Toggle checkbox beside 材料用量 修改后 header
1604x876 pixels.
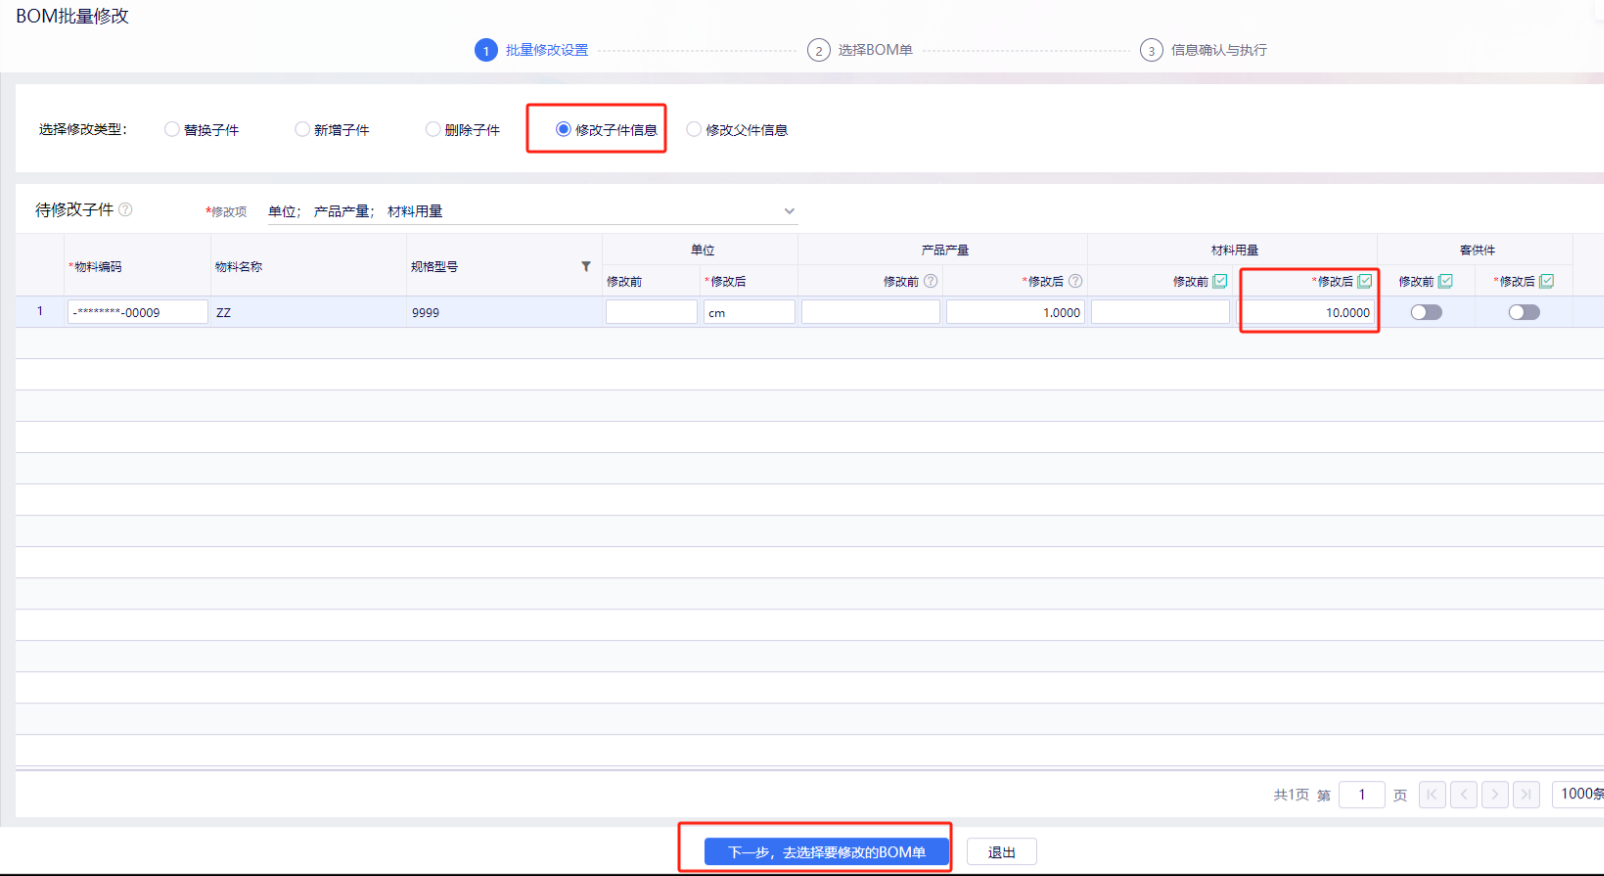click(x=1365, y=281)
